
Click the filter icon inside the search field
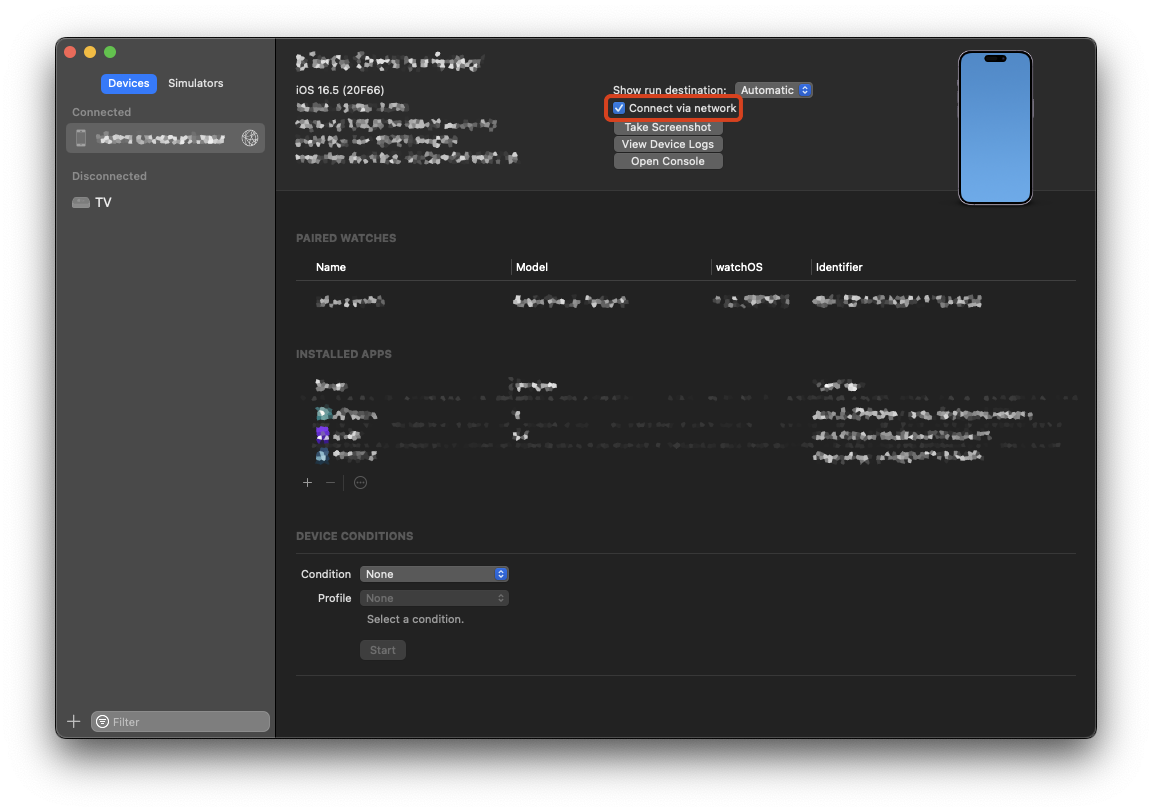[102, 721]
